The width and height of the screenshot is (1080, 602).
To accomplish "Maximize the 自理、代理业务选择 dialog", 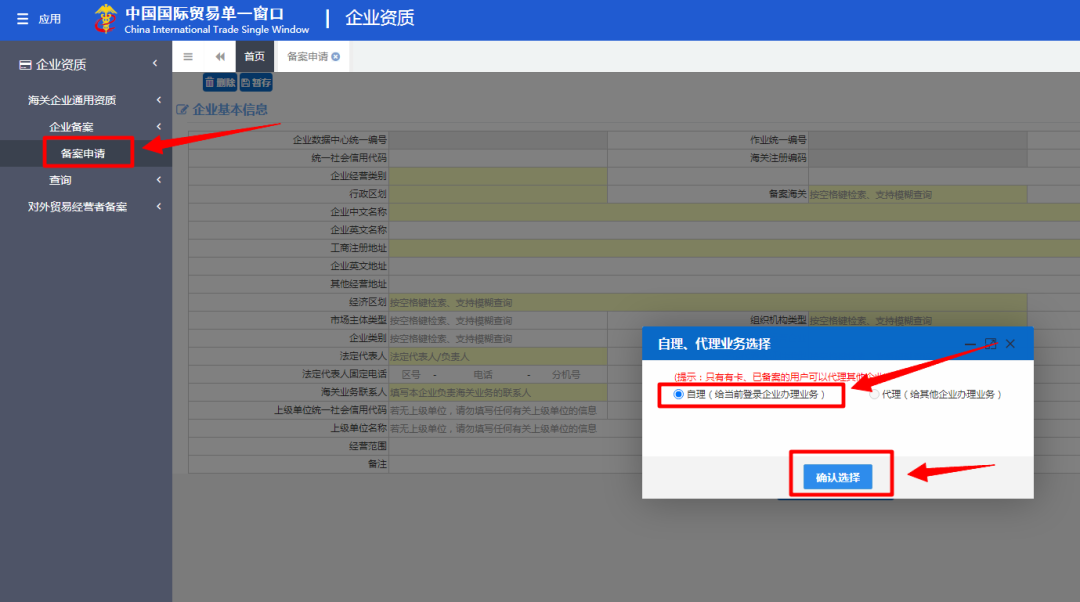I will click(x=990, y=343).
